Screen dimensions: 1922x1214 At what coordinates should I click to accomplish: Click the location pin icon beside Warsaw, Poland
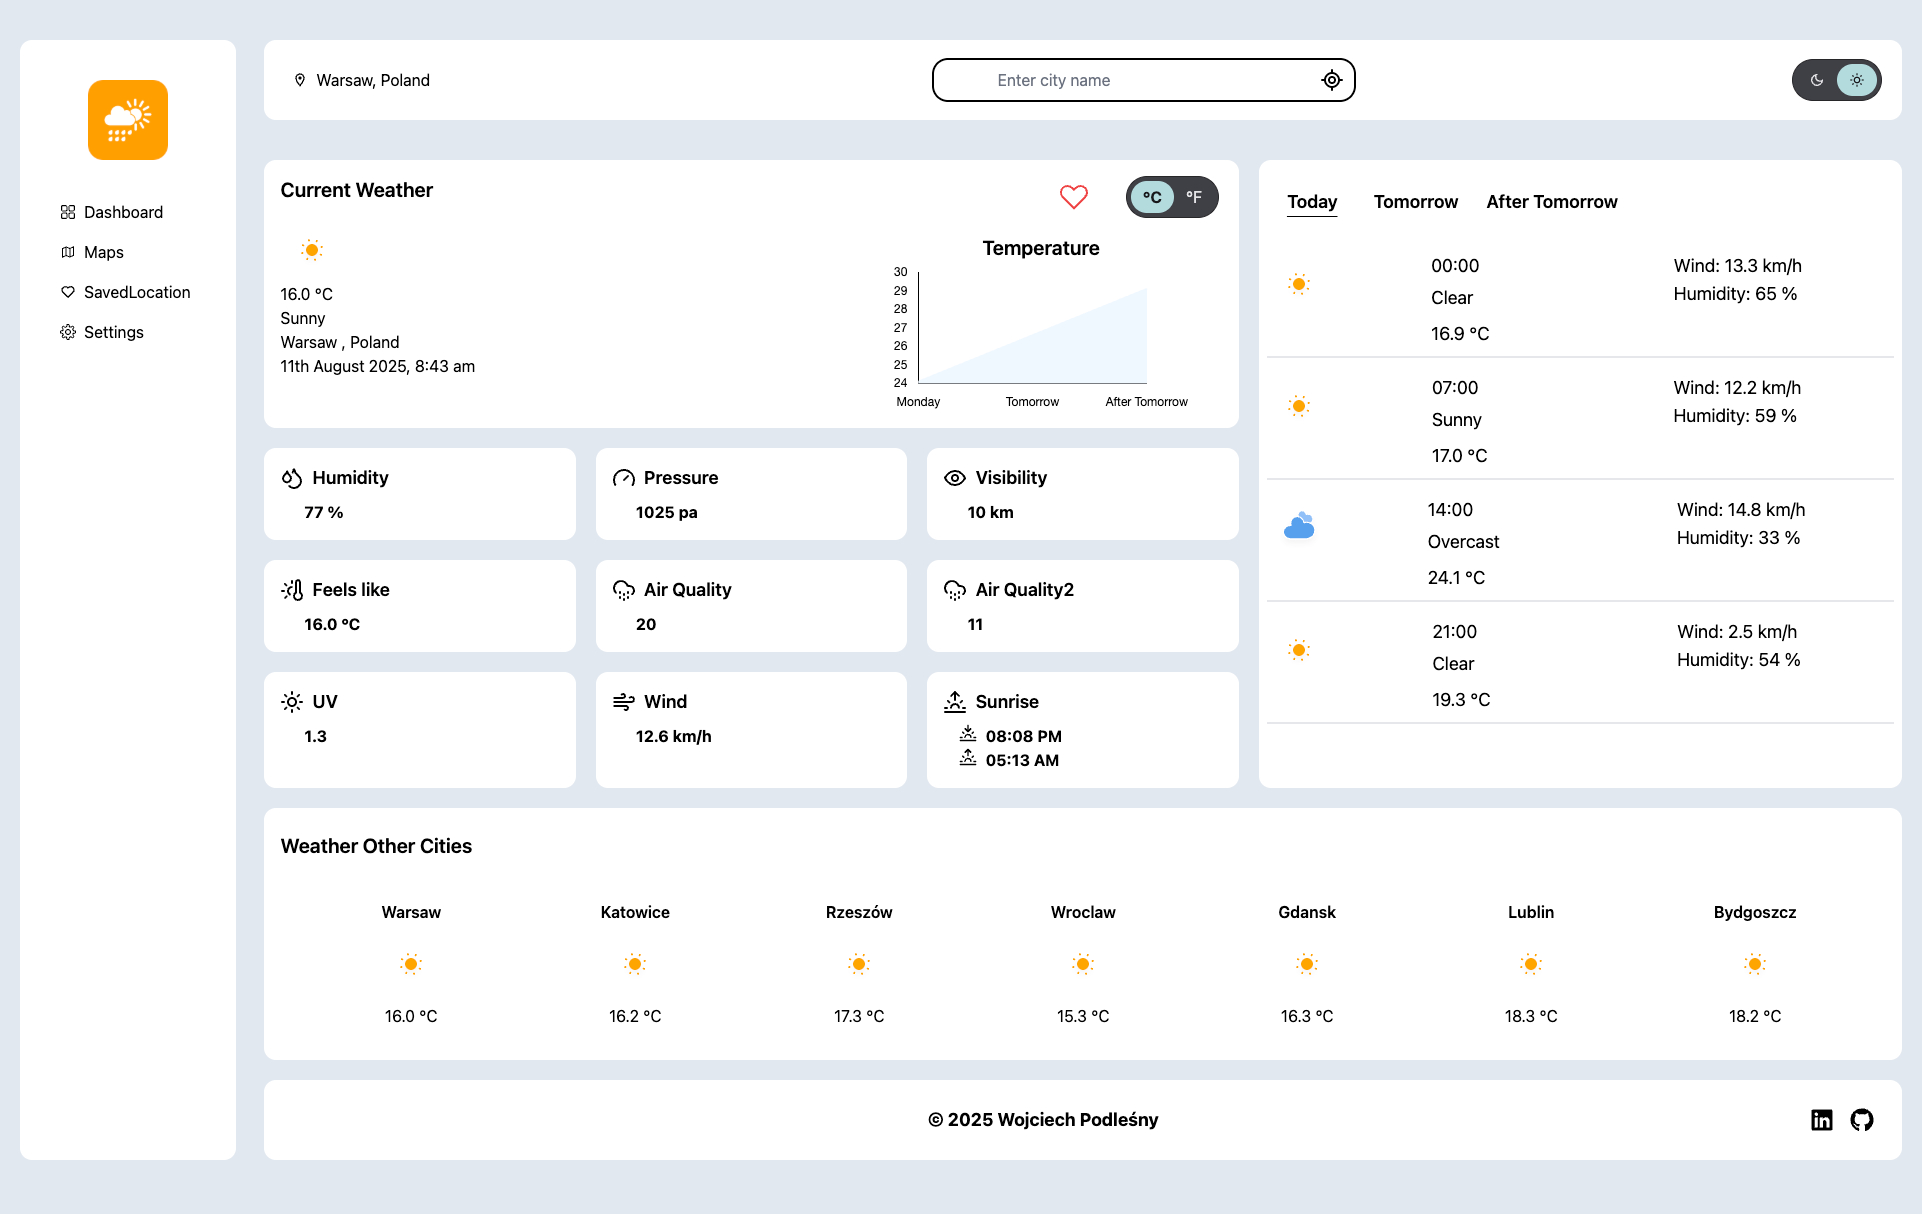click(x=300, y=80)
